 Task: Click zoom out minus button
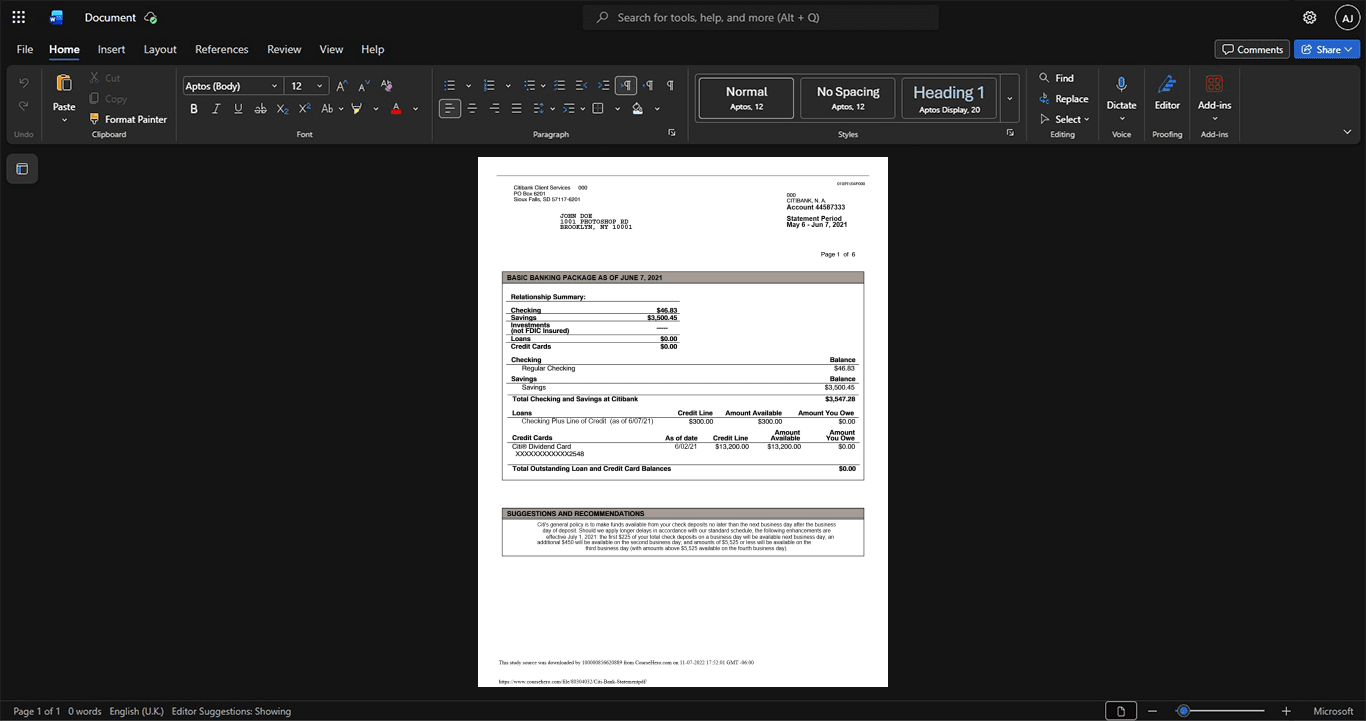tap(1154, 711)
